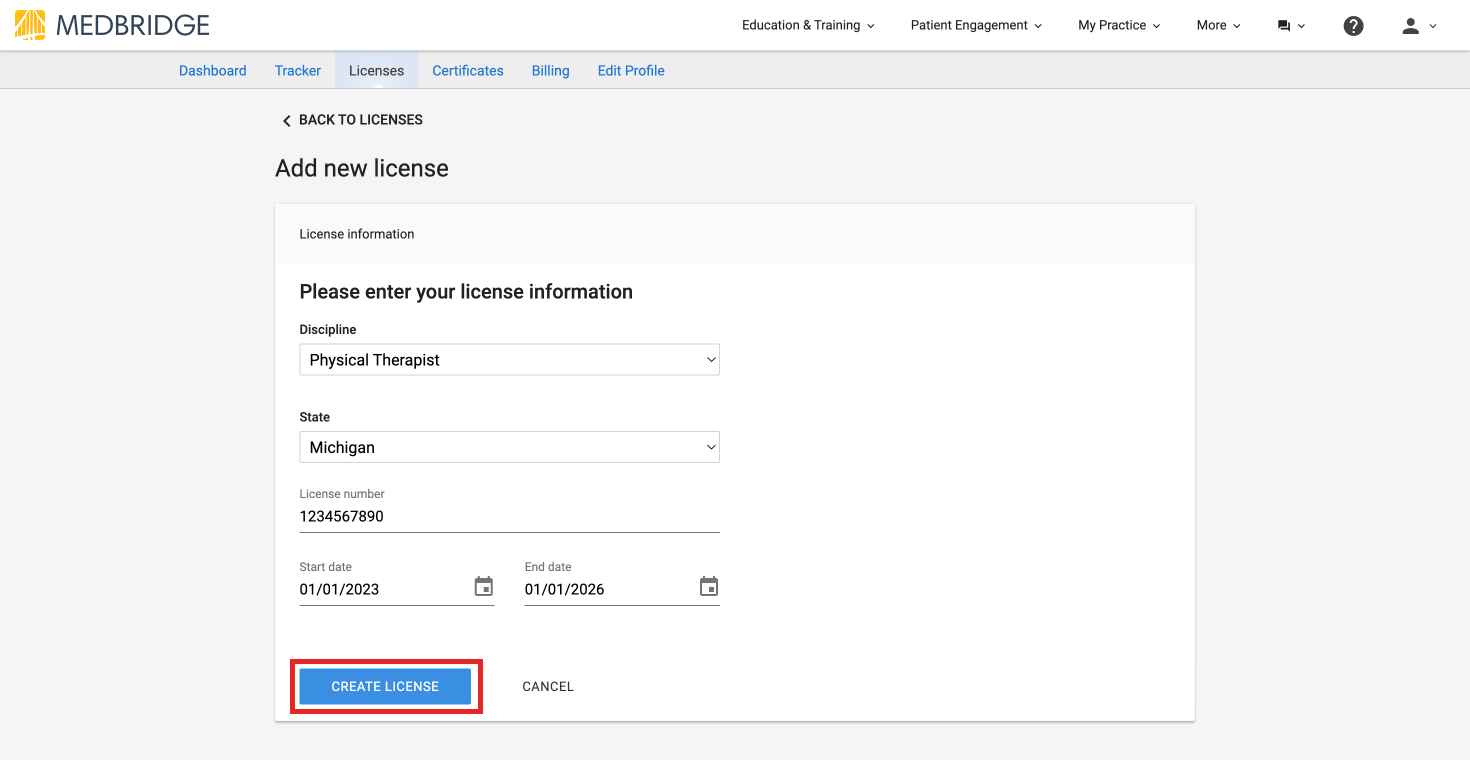Go to the Edit Profile tab
The image size is (1470, 760).
(x=631, y=71)
